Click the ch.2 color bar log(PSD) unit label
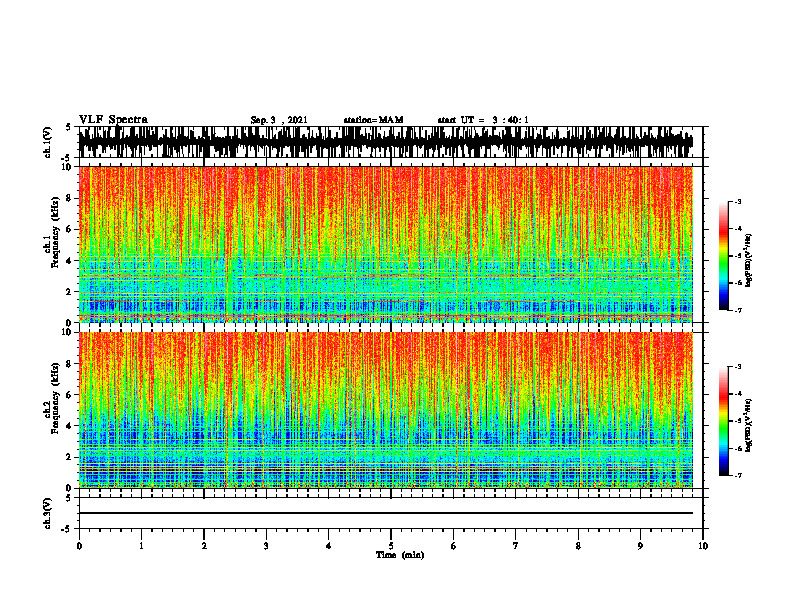 [x=749, y=425]
